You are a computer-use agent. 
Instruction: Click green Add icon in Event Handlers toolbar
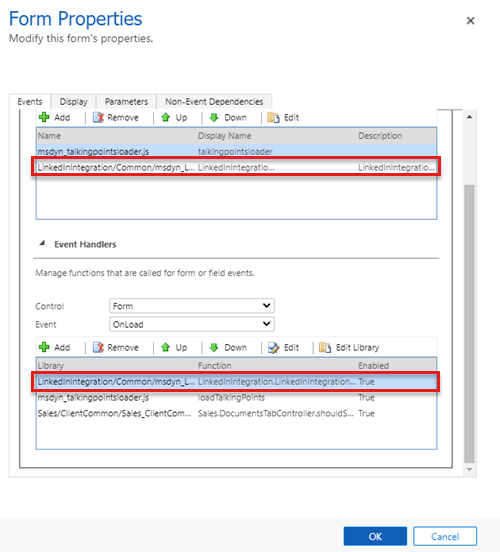(x=44, y=347)
